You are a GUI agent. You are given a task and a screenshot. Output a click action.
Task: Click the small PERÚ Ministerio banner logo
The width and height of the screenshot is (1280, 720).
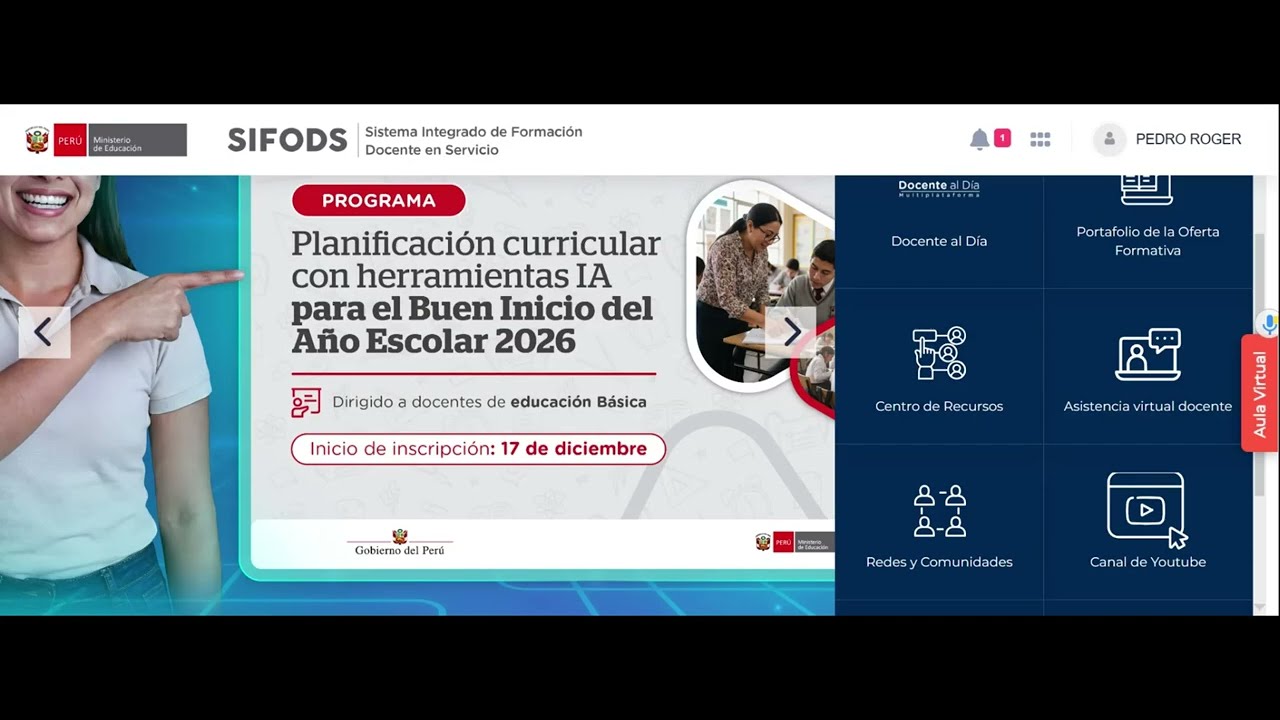[794, 542]
